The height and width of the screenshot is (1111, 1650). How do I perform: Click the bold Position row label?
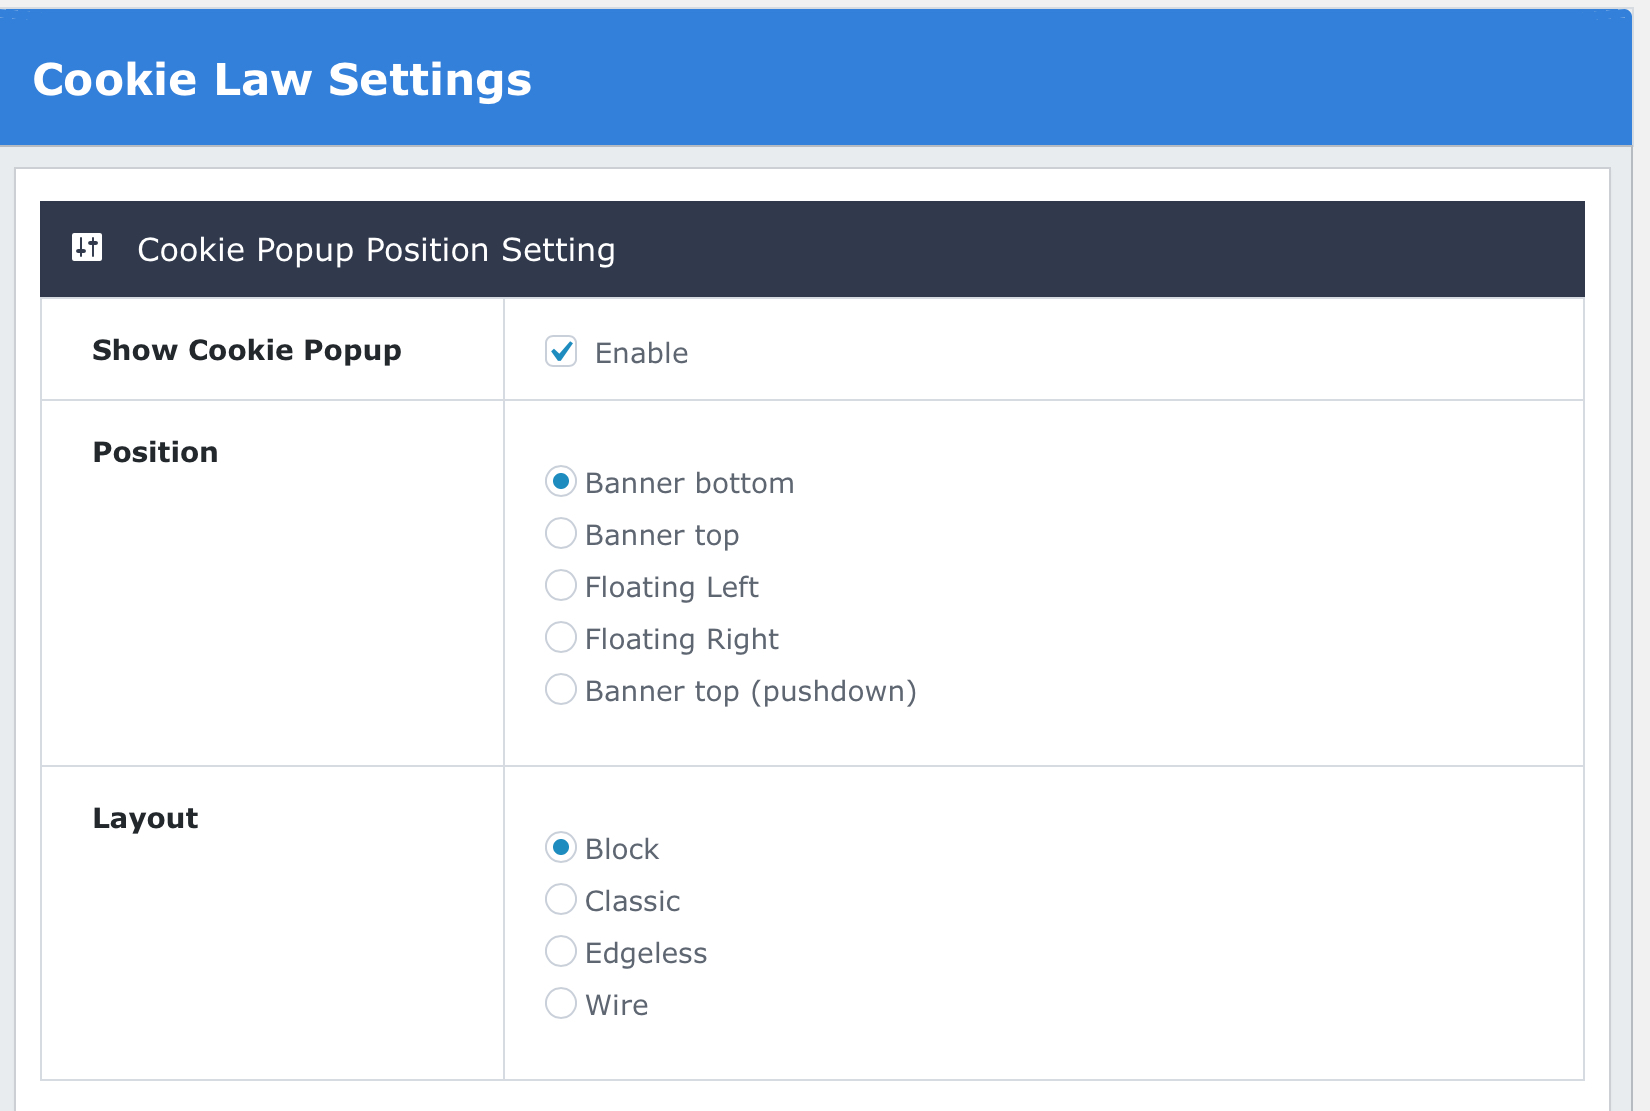(x=155, y=452)
